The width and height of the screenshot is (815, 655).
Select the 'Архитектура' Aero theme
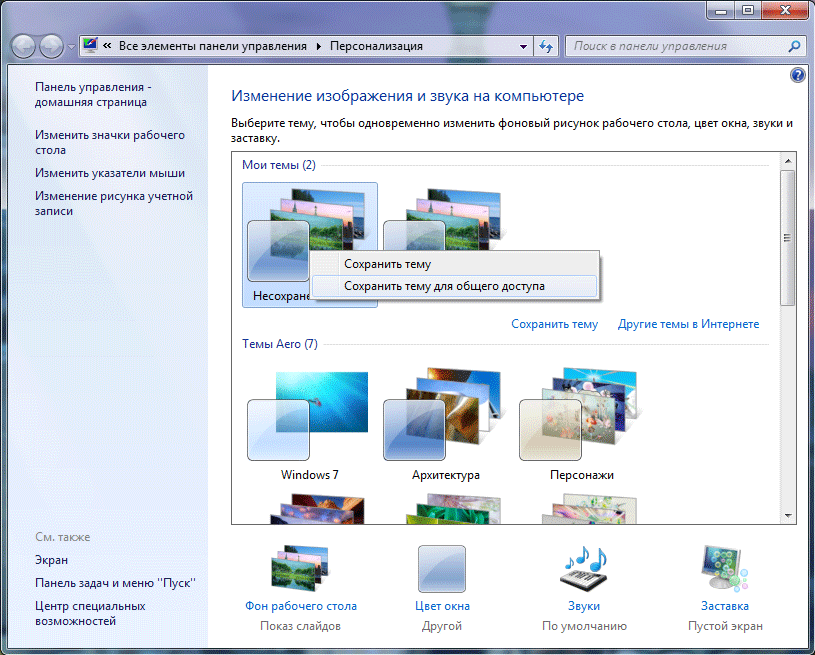(x=445, y=425)
